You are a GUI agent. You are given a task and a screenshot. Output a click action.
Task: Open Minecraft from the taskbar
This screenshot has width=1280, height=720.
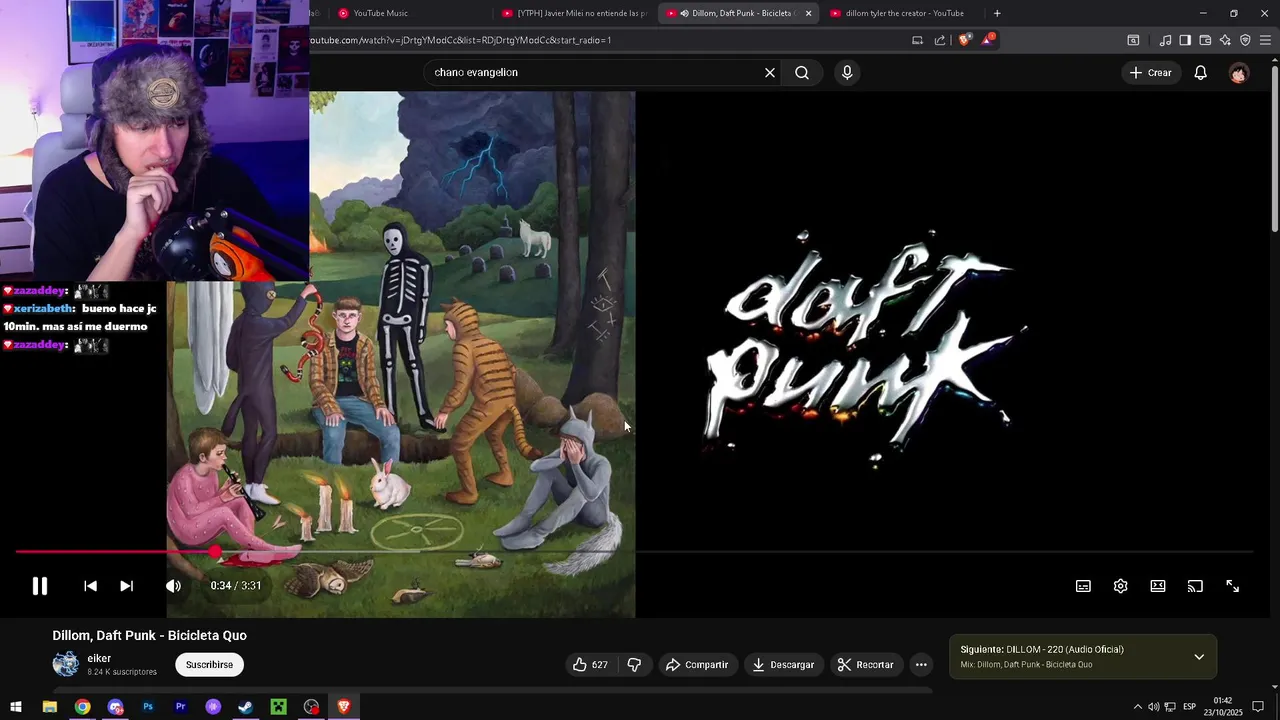[x=278, y=707]
